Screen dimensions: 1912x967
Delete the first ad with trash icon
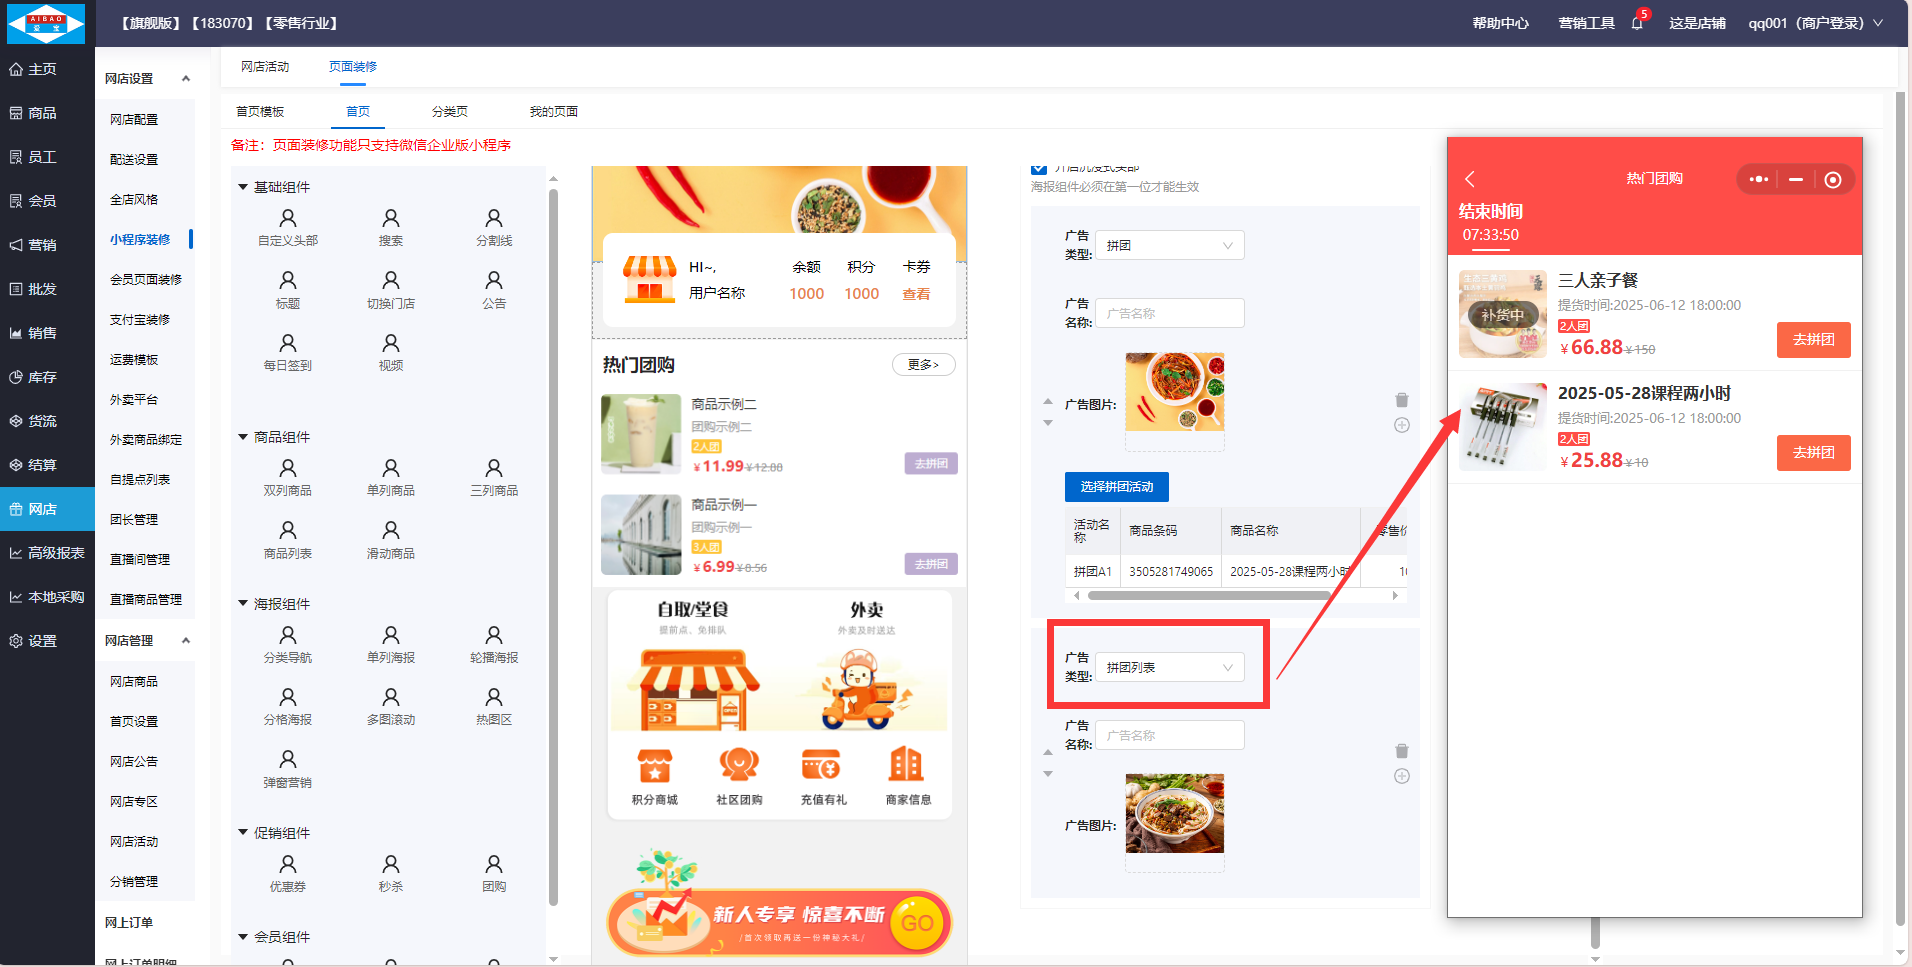[1401, 400]
